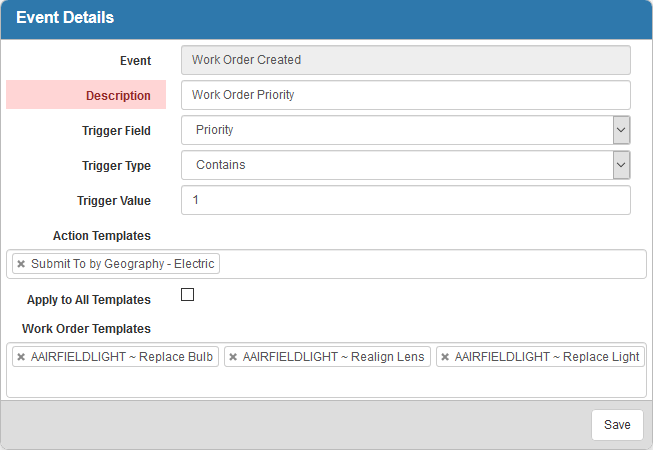The image size is (653, 450).
Task: Focus the Description text field
Action: click(x=406, y=95)
